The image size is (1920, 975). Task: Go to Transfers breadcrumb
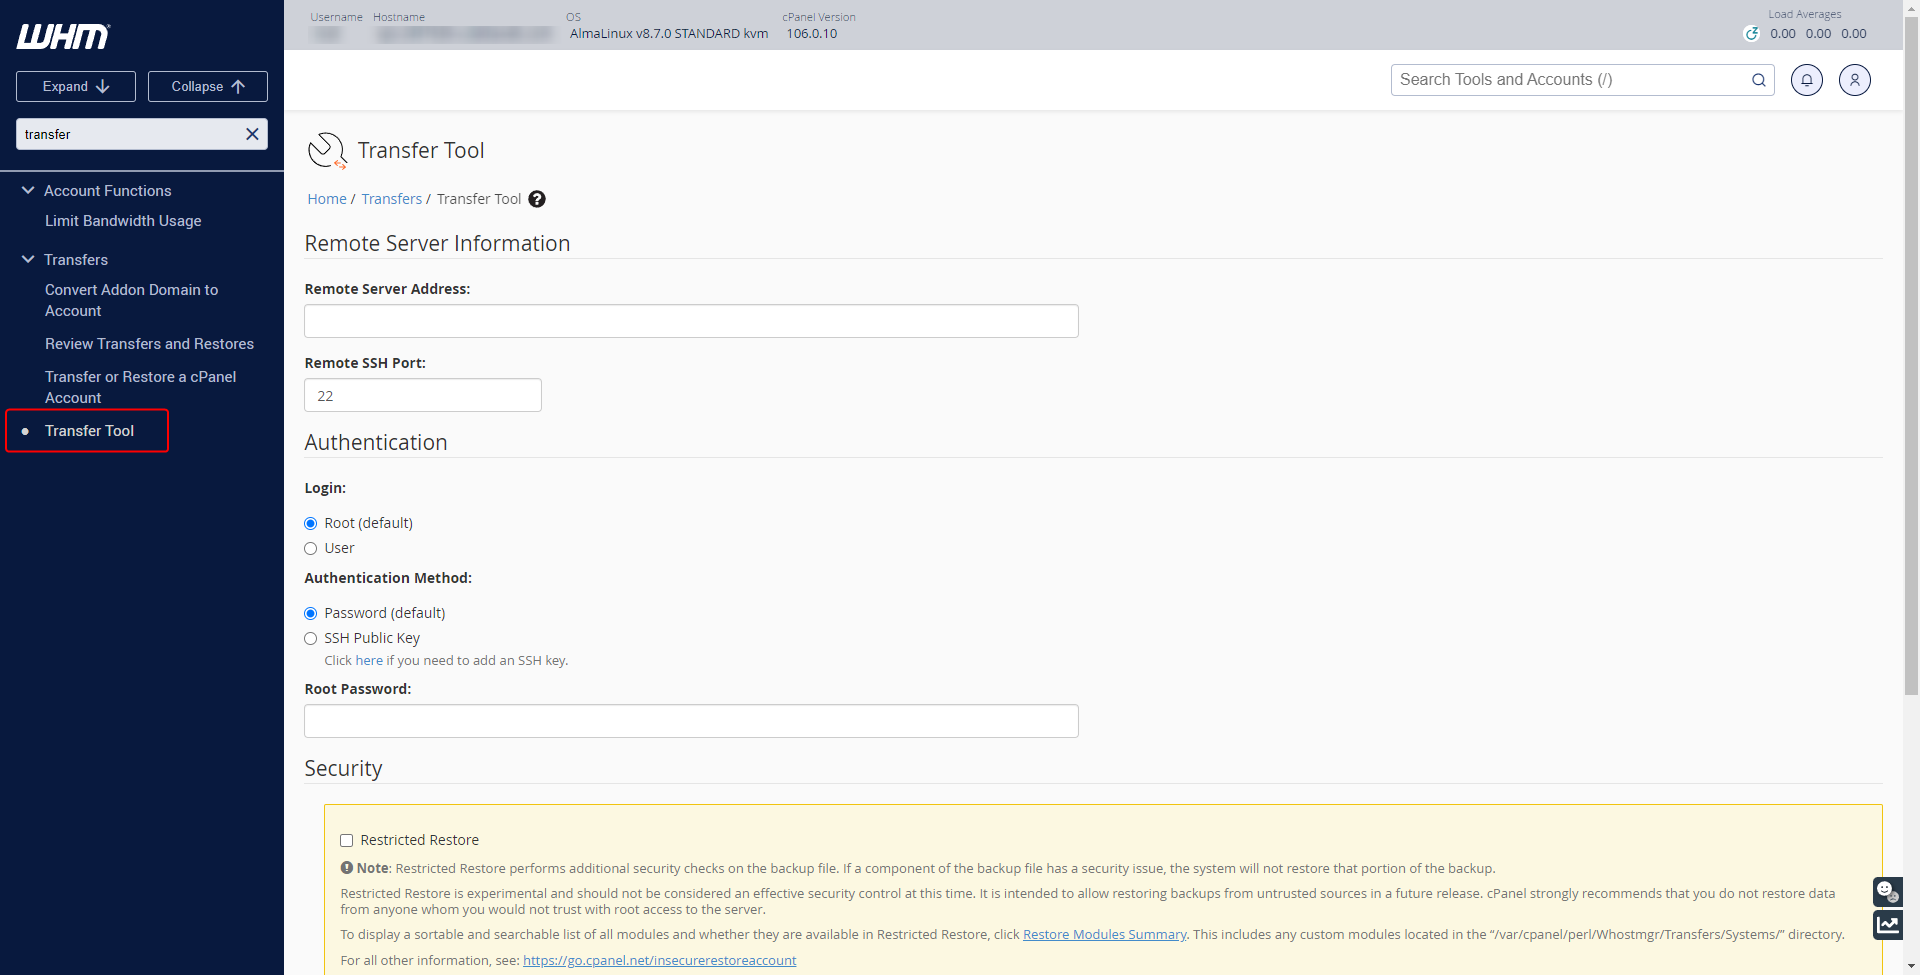[x=392, y=199]
